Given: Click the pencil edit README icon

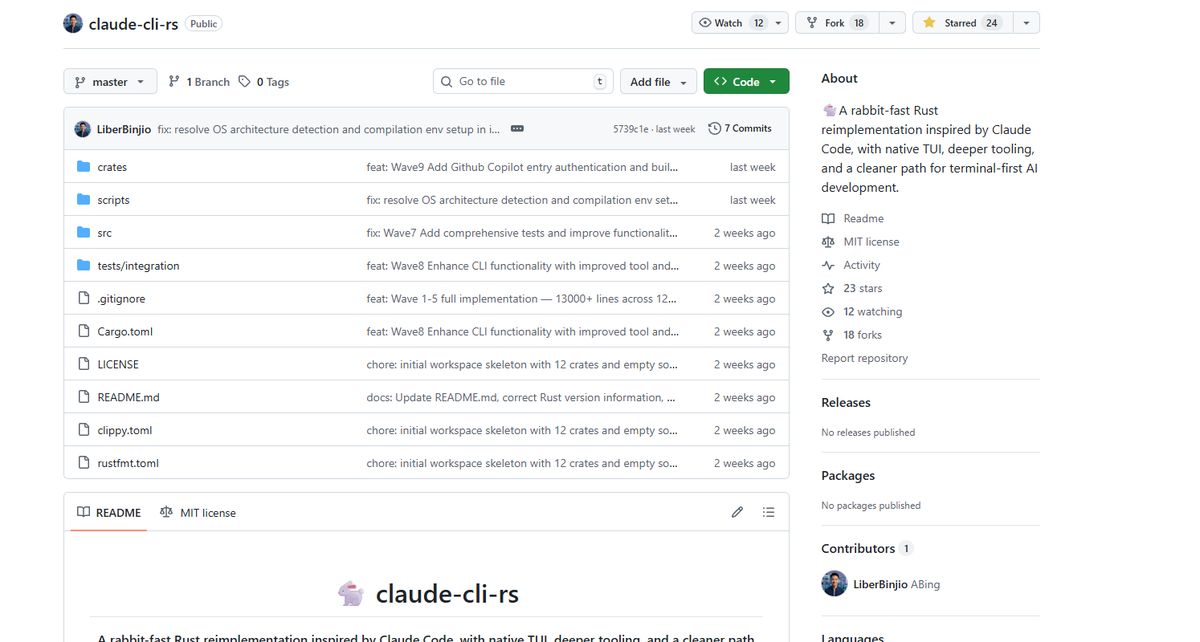Looking at the screenshot, I should click(x=737, y=512).
